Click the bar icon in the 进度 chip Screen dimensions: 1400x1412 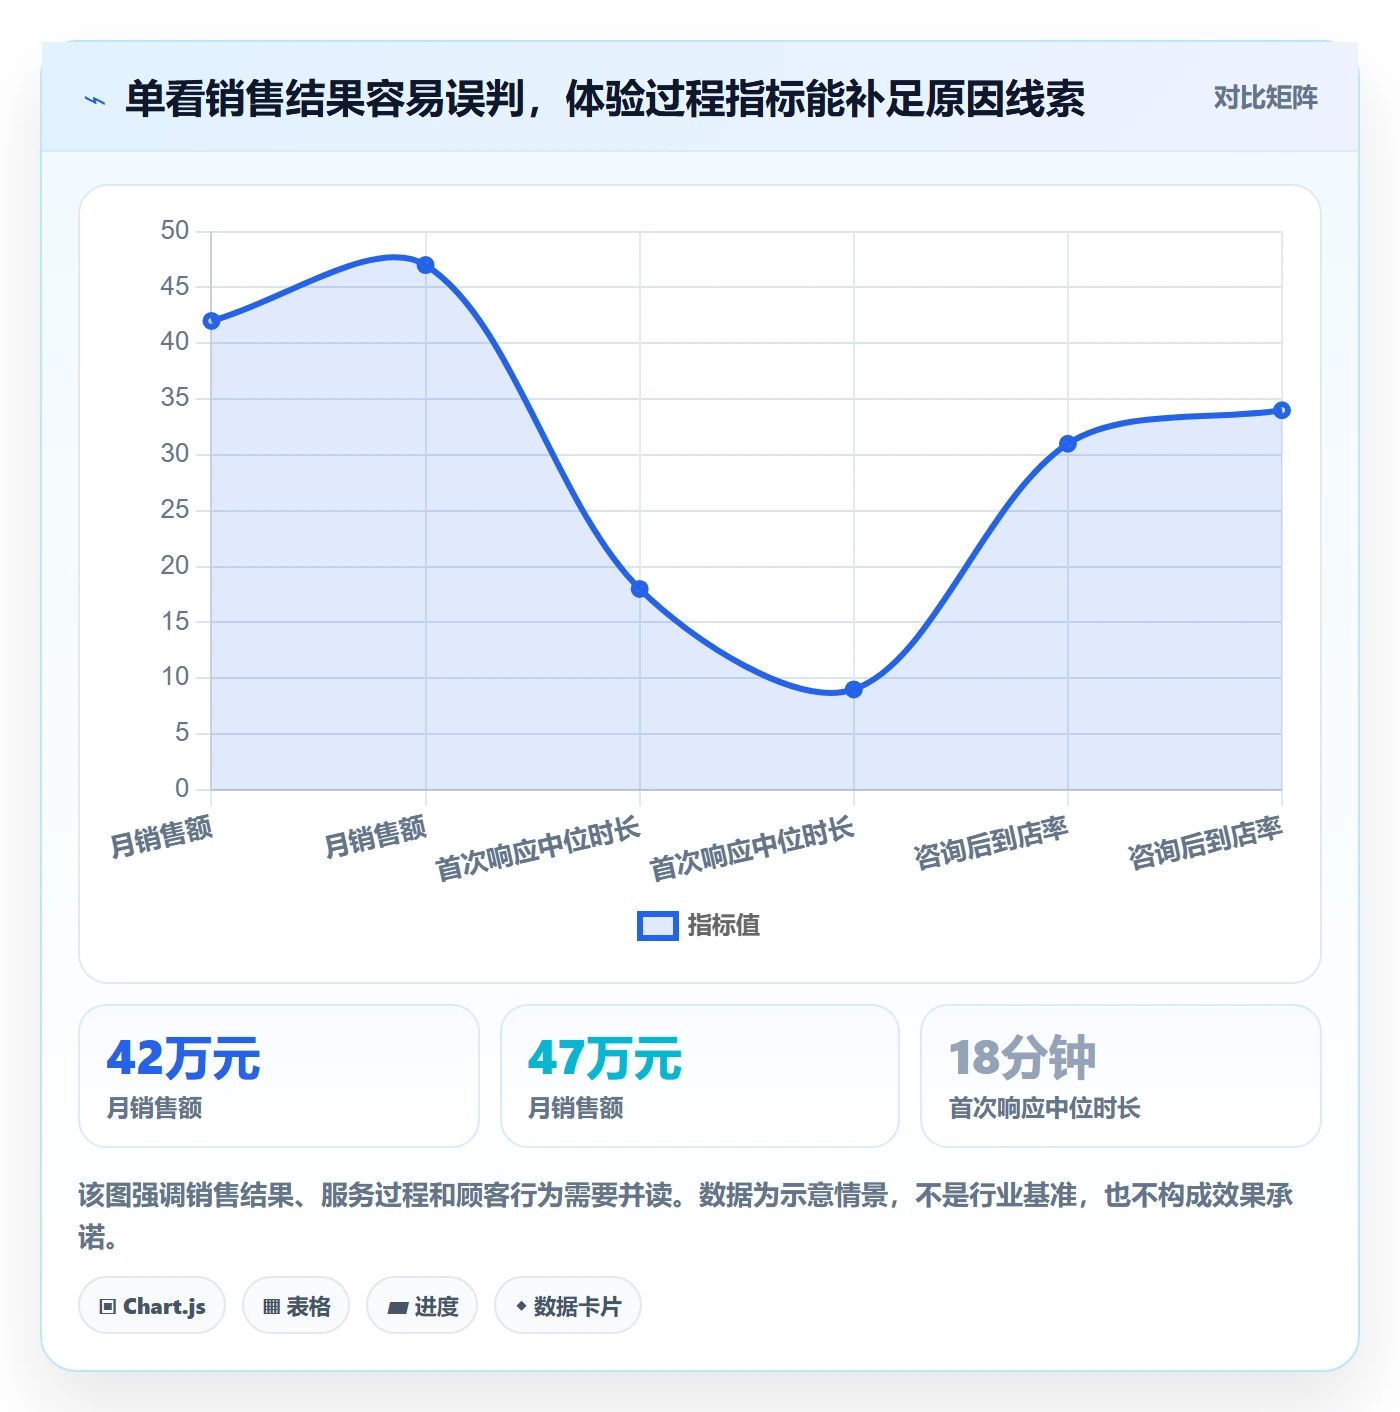[x=397, y=1307]
